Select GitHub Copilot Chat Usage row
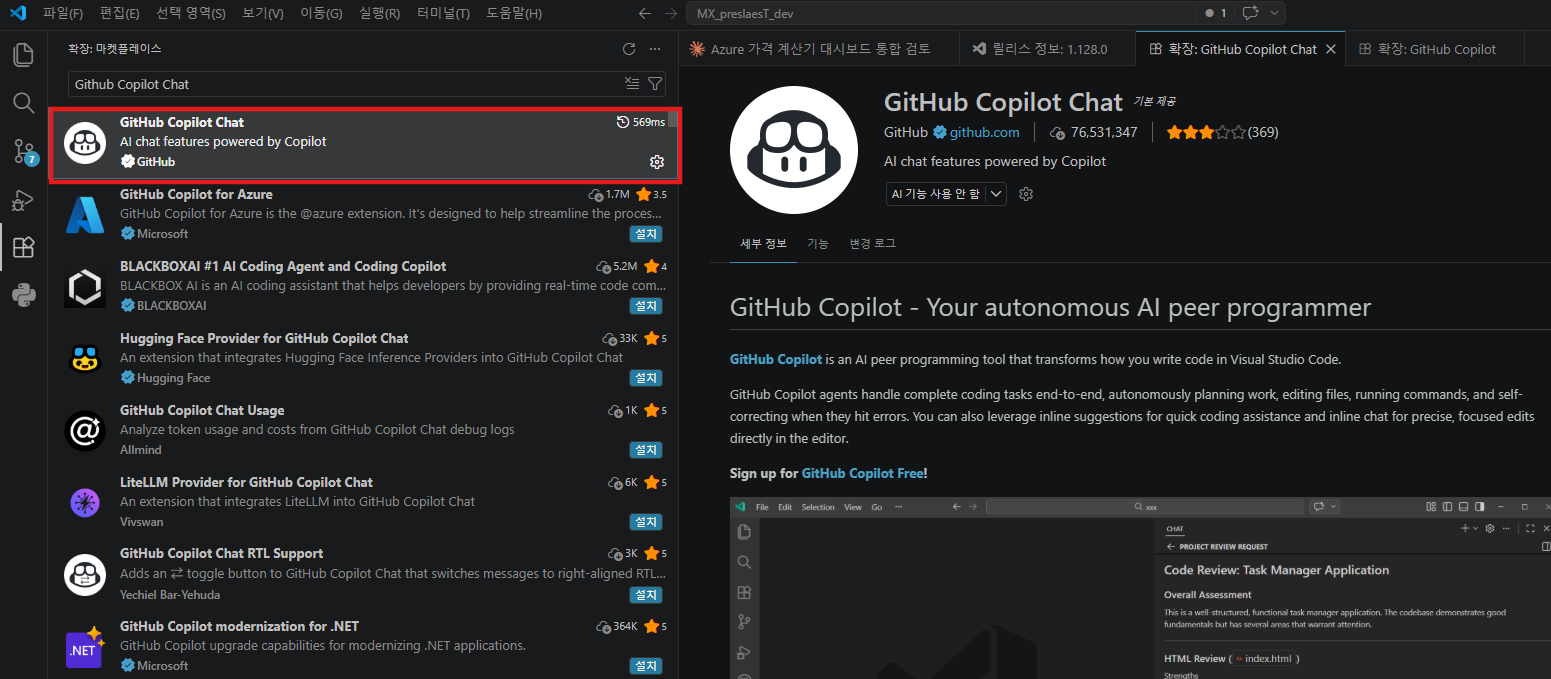The width and height of the screenshot is (1551, 679). 364,430
